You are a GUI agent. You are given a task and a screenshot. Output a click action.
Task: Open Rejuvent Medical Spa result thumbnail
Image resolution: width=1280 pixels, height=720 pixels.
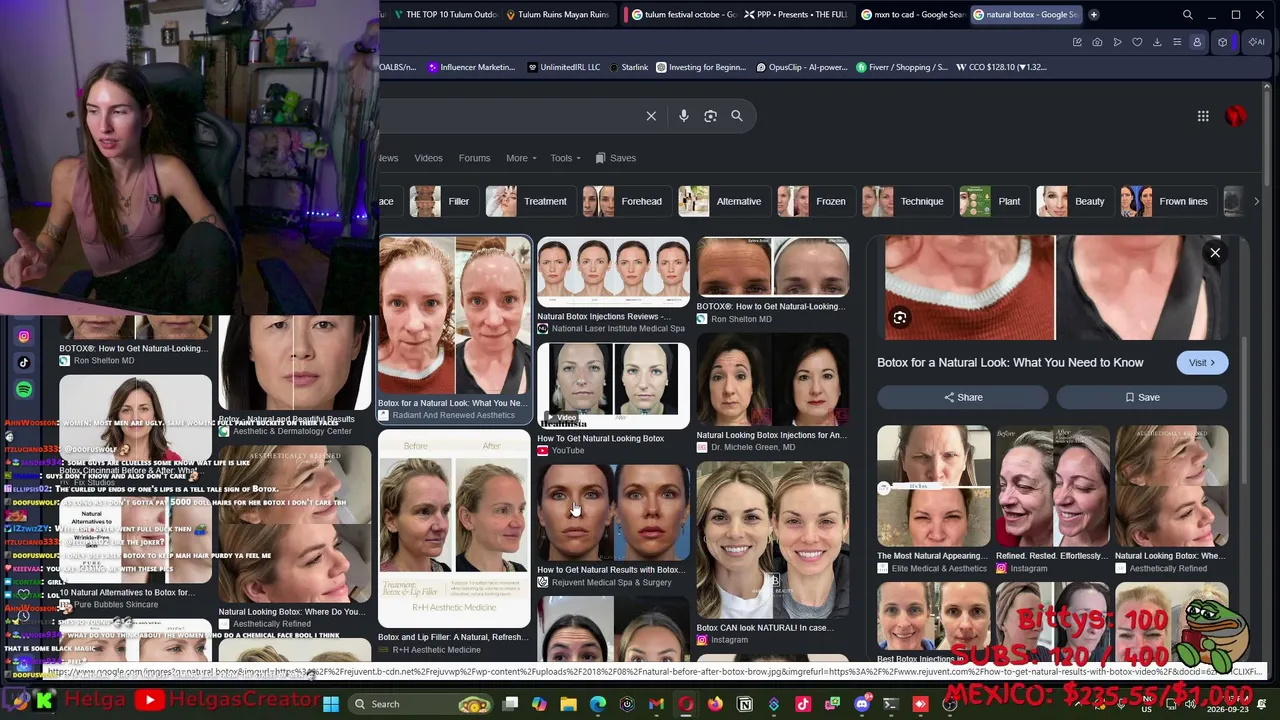613,511
